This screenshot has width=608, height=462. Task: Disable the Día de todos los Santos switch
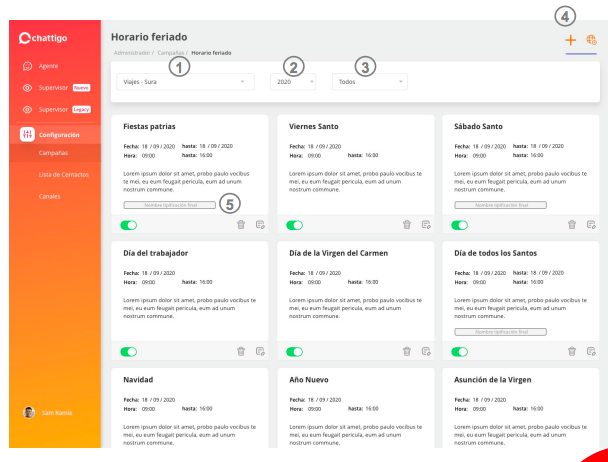coord(460,351)
